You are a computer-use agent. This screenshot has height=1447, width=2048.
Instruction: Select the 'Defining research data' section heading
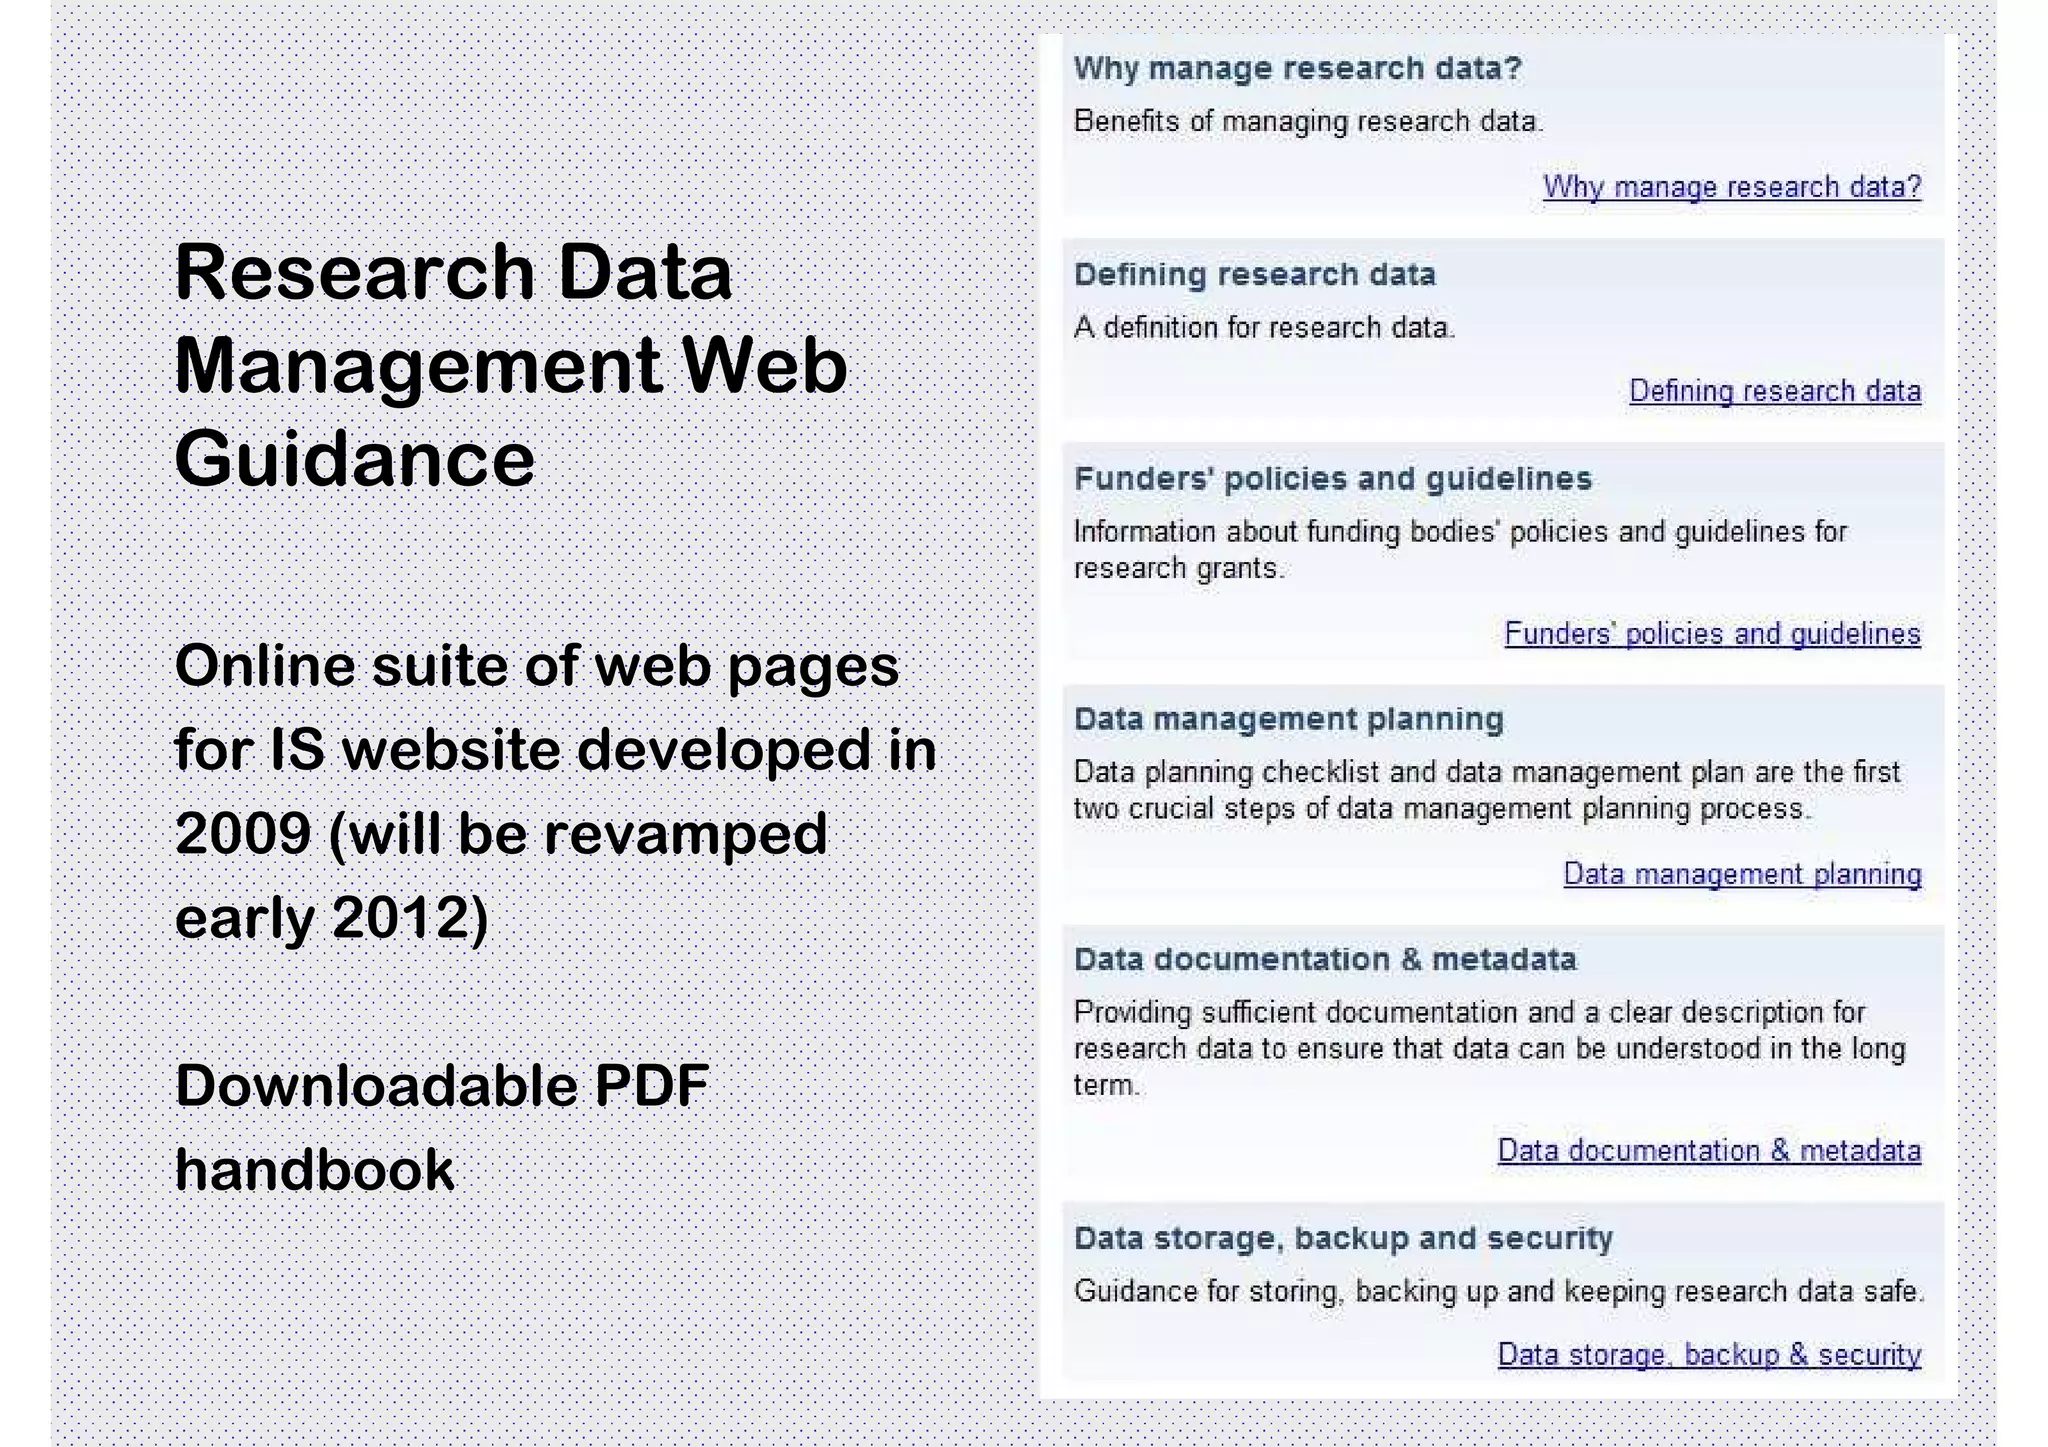click(x=1254, y=274)
